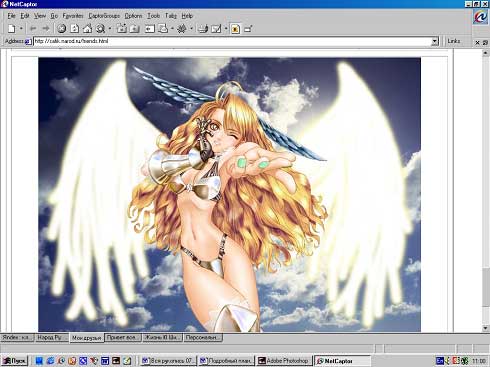Open the Favorites menu

point(73,16)
